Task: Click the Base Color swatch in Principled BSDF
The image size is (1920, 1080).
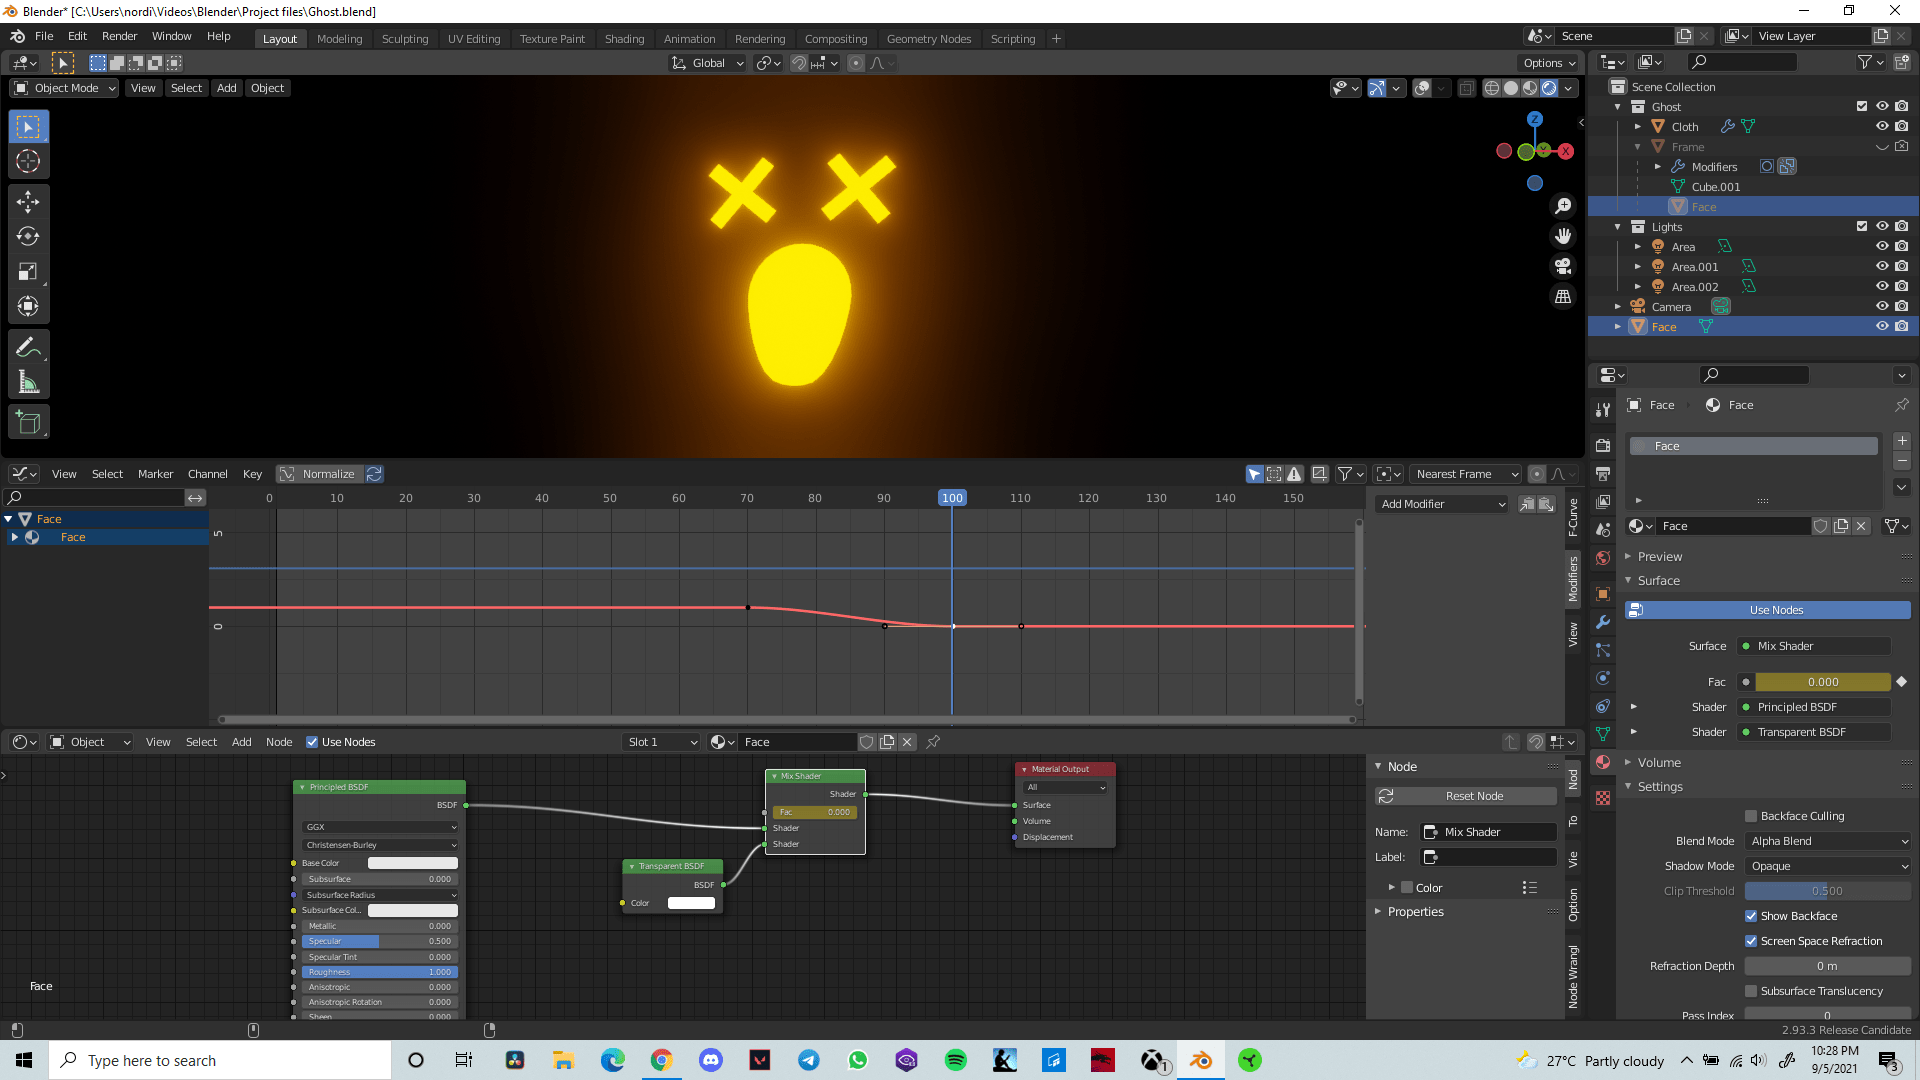Action: click(x=412, y=862)
